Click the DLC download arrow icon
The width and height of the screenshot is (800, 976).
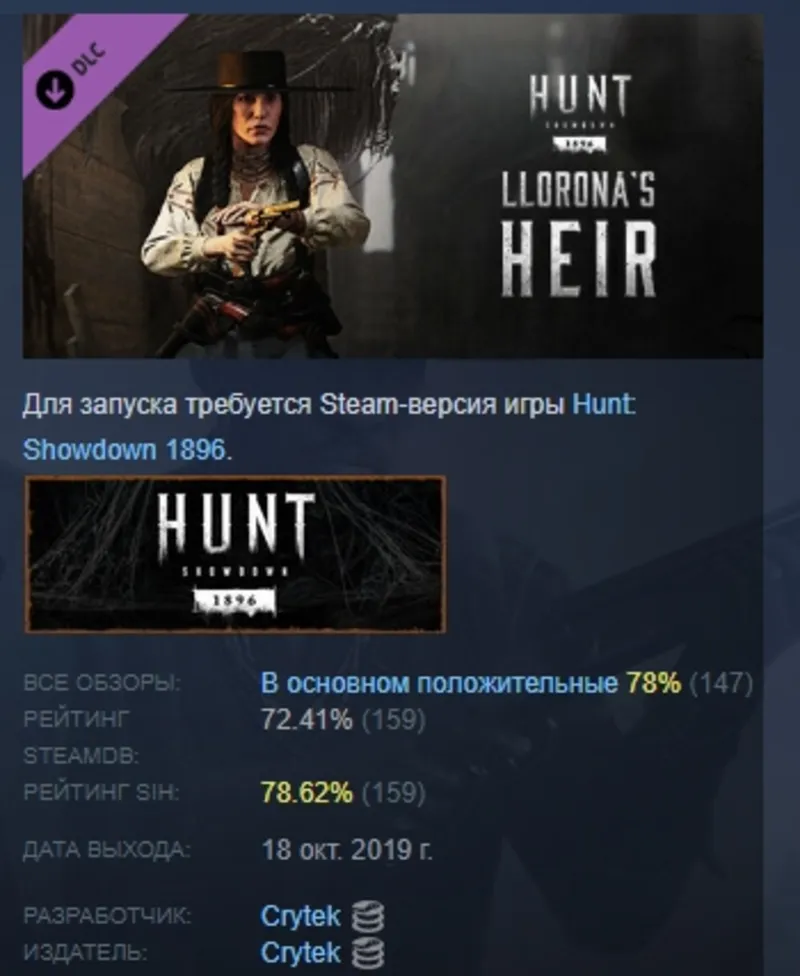tap(55, 91)
